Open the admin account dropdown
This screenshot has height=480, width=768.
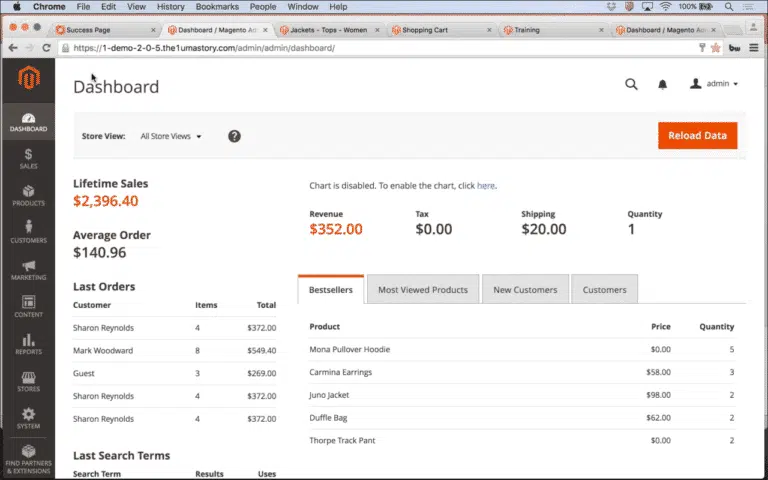[x=714, y=84]
